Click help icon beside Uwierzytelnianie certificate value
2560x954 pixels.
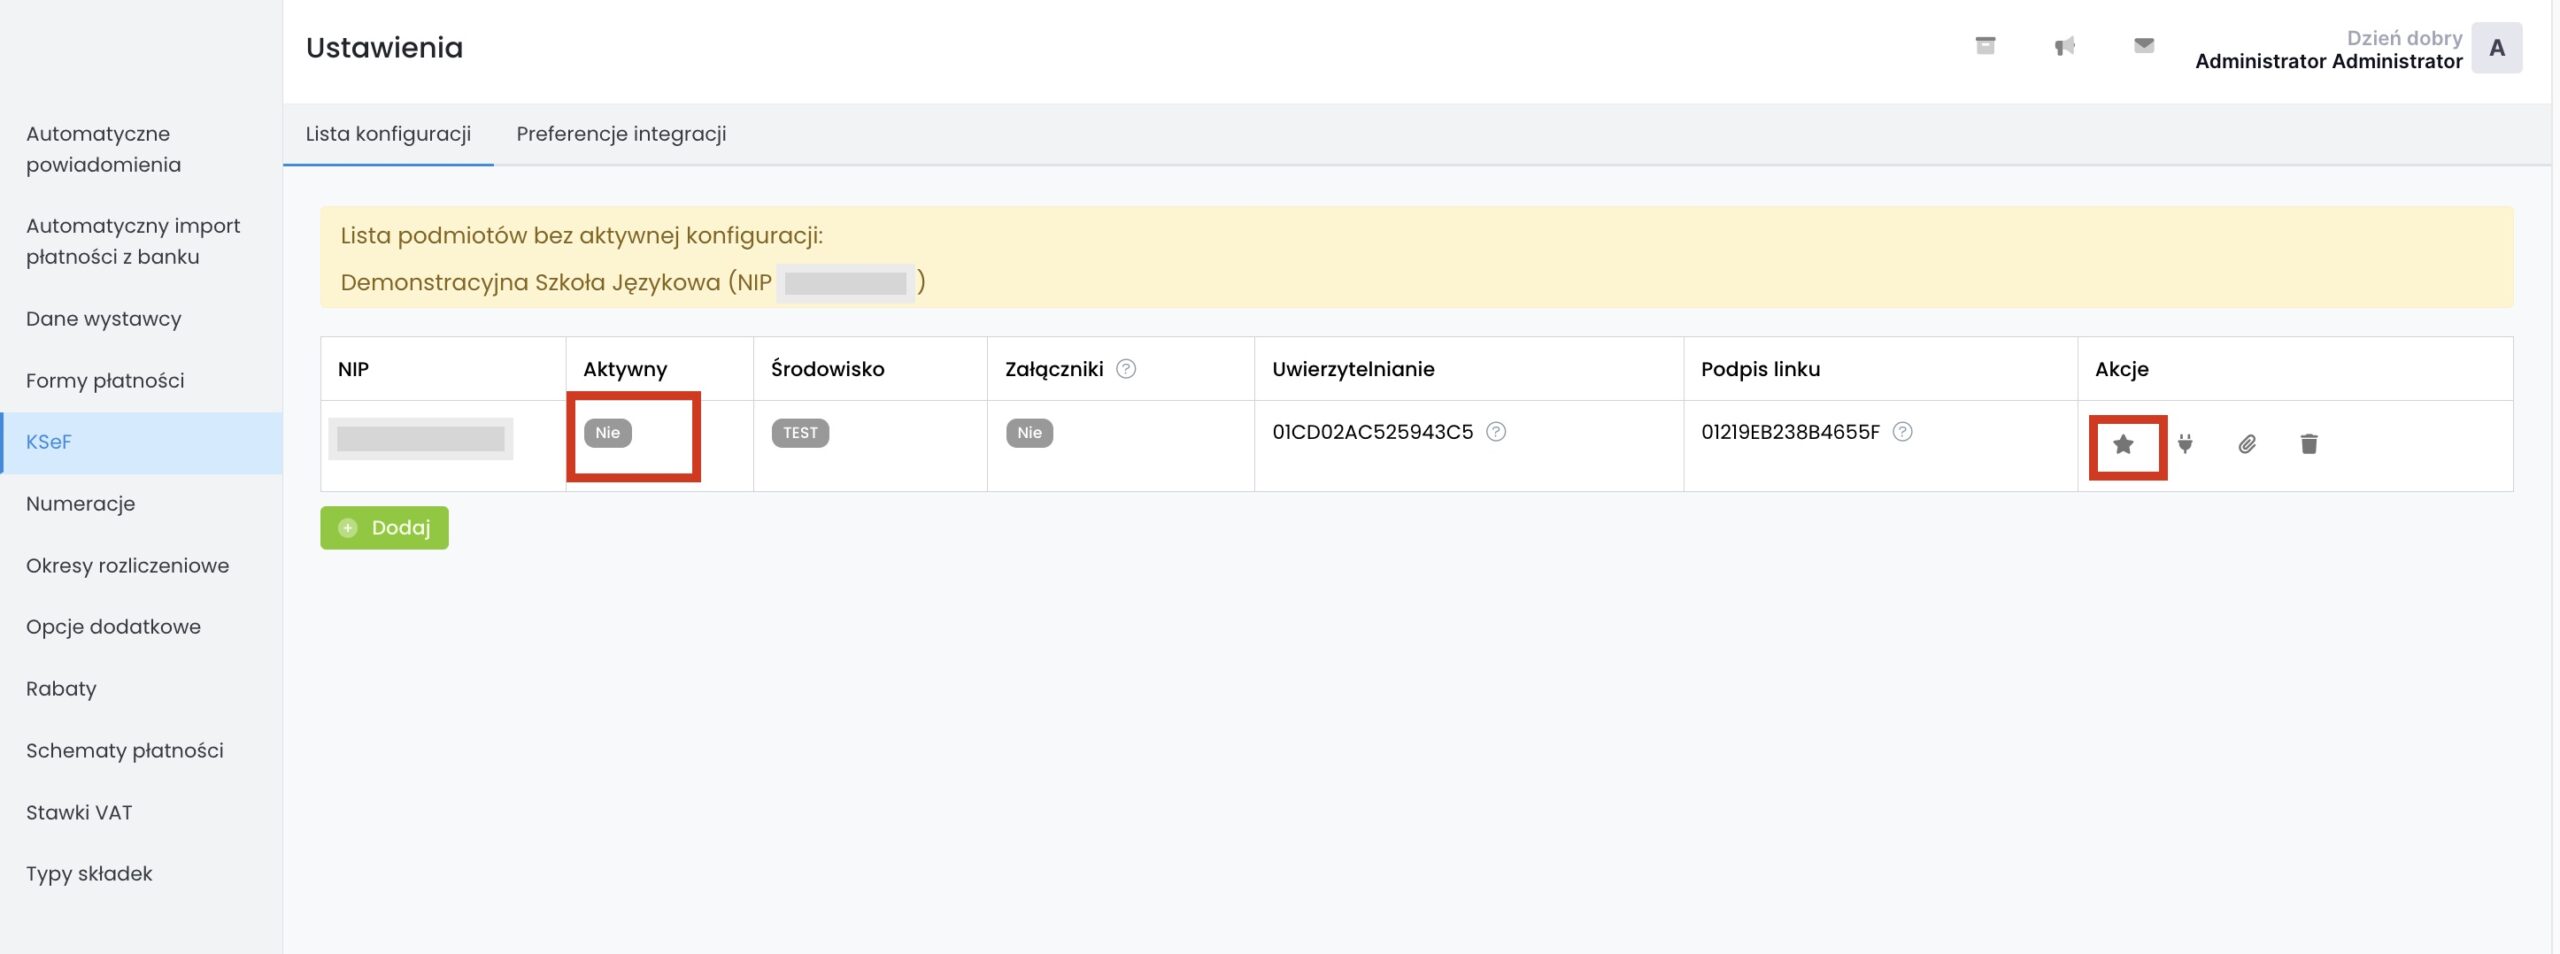coord(1496,432)
